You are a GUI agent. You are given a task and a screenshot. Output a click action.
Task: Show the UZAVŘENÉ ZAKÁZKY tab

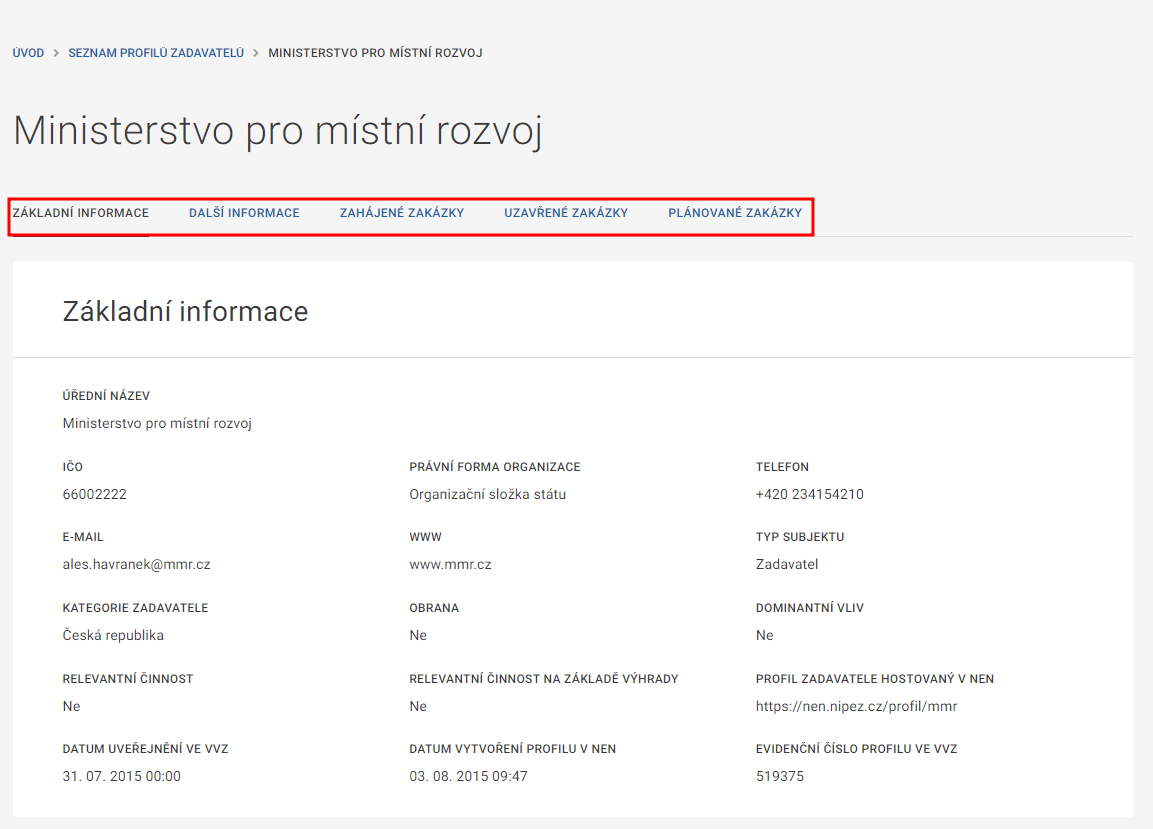pos(565,213)
